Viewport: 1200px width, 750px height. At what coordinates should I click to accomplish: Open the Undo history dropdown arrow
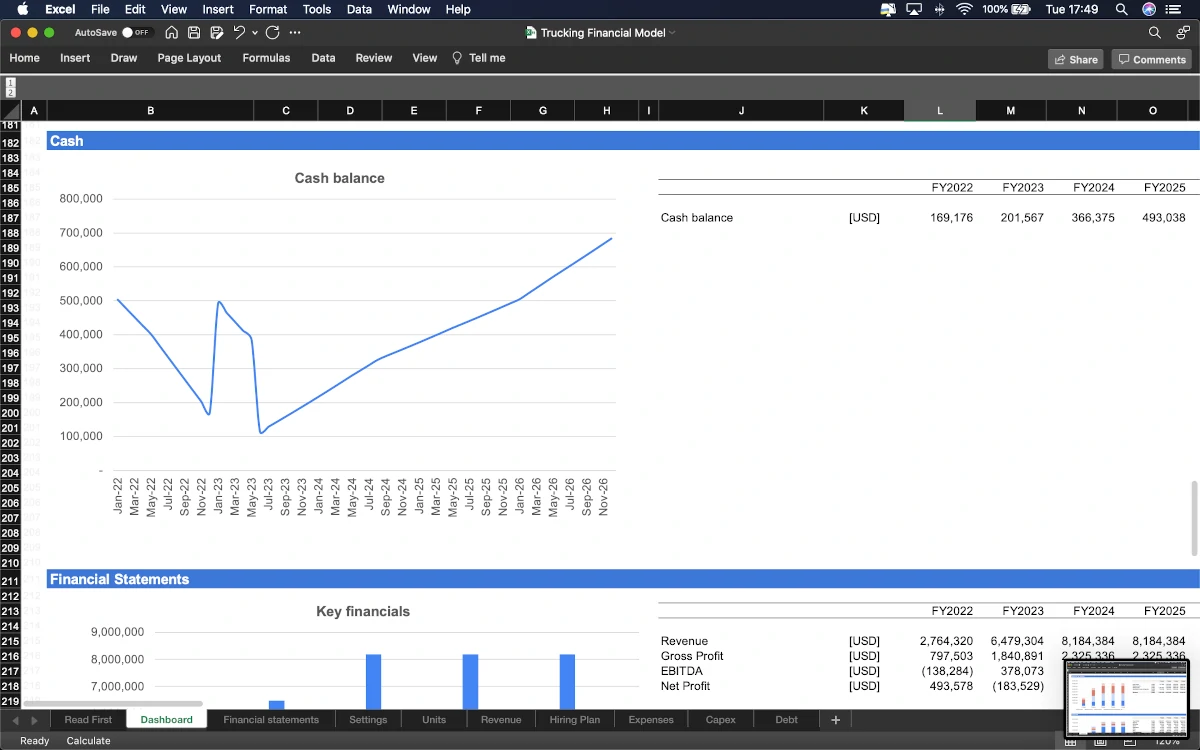[254, 33]
